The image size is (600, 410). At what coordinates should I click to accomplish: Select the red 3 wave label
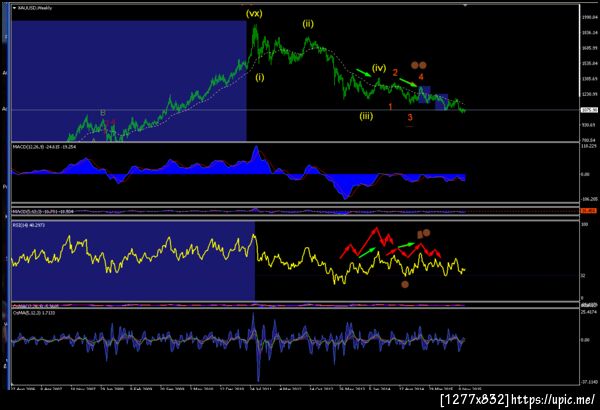[410, 117]
